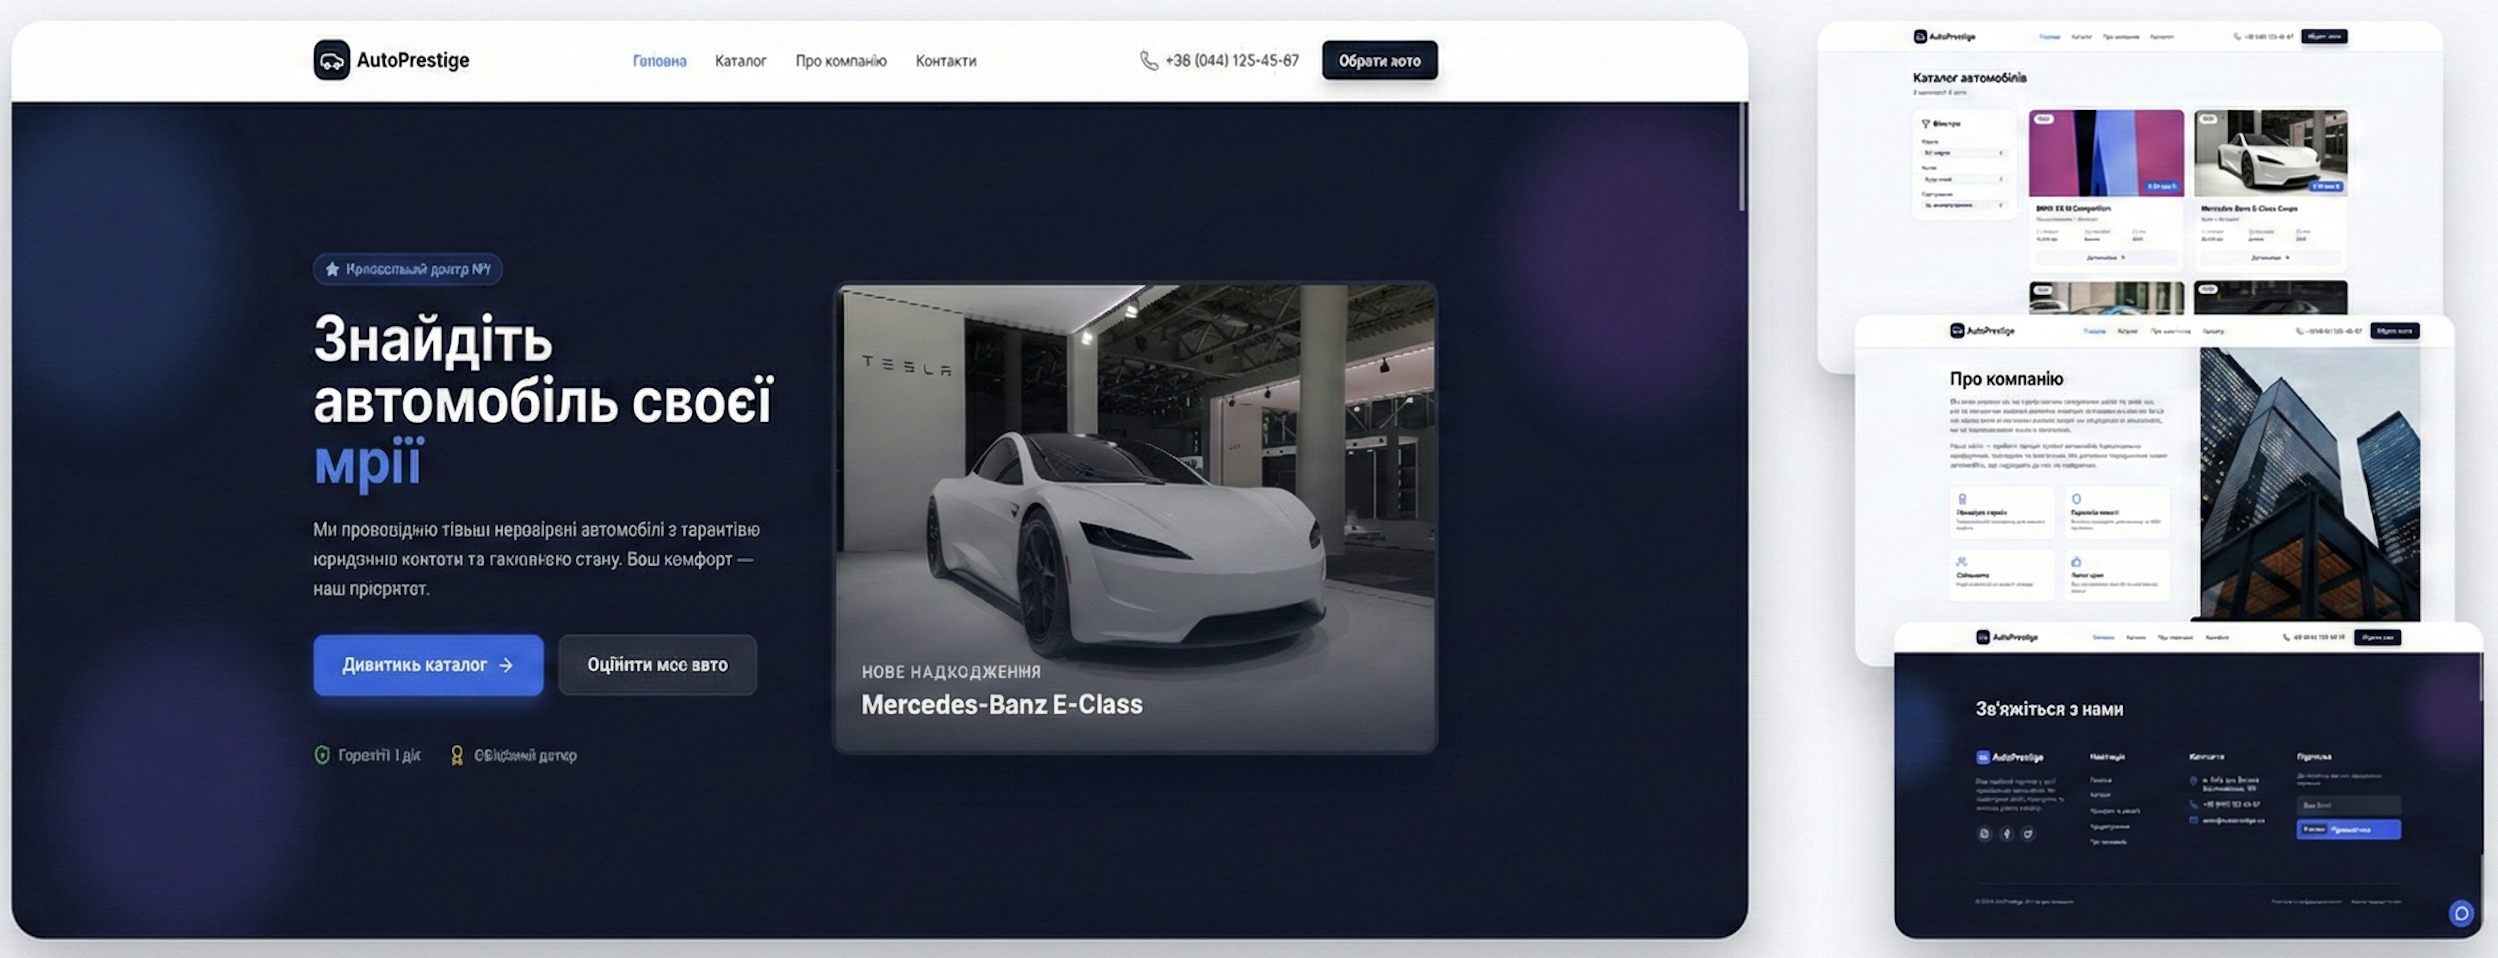Click the phone icon beside +38 (044) number
The height and width of the screenshot is (958, 2498).
click(x=1148, y=61)
